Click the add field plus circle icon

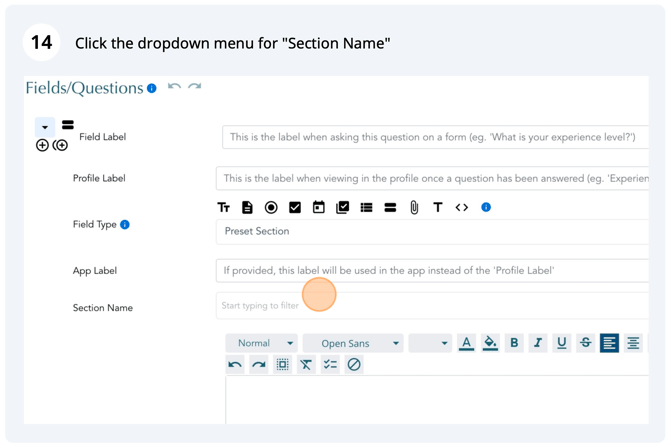tap(42, 145)
